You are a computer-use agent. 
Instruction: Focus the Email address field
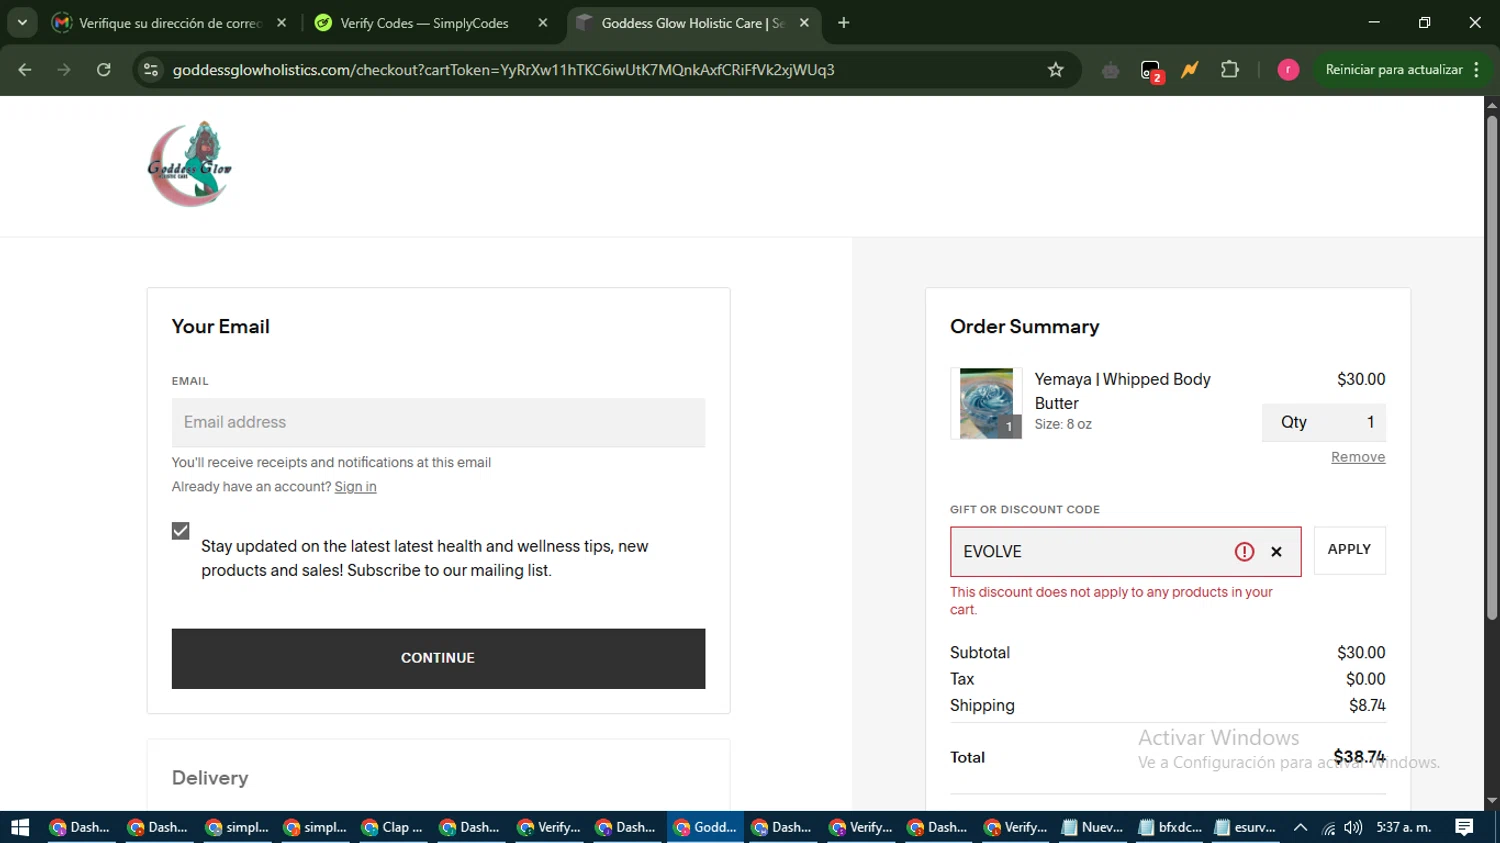438,422
